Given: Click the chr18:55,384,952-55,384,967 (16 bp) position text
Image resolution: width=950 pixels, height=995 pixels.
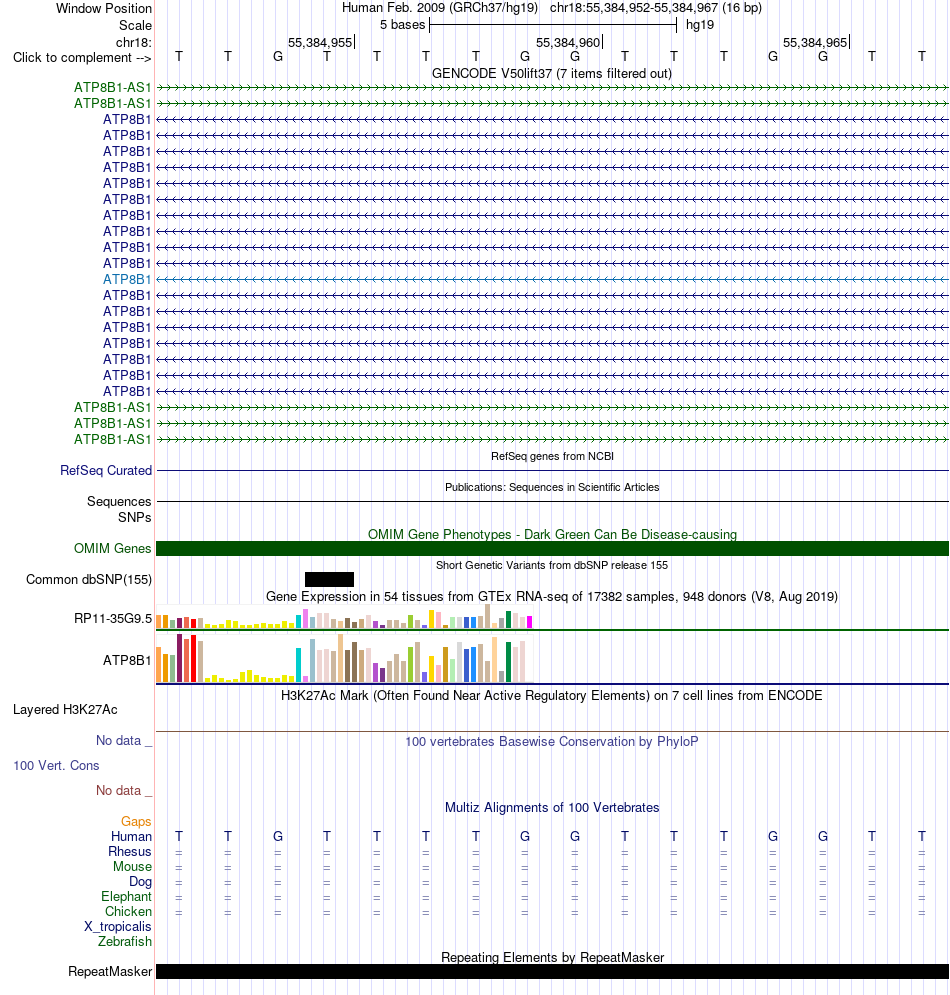Looking at the screenshot, I should pos(656,8).
